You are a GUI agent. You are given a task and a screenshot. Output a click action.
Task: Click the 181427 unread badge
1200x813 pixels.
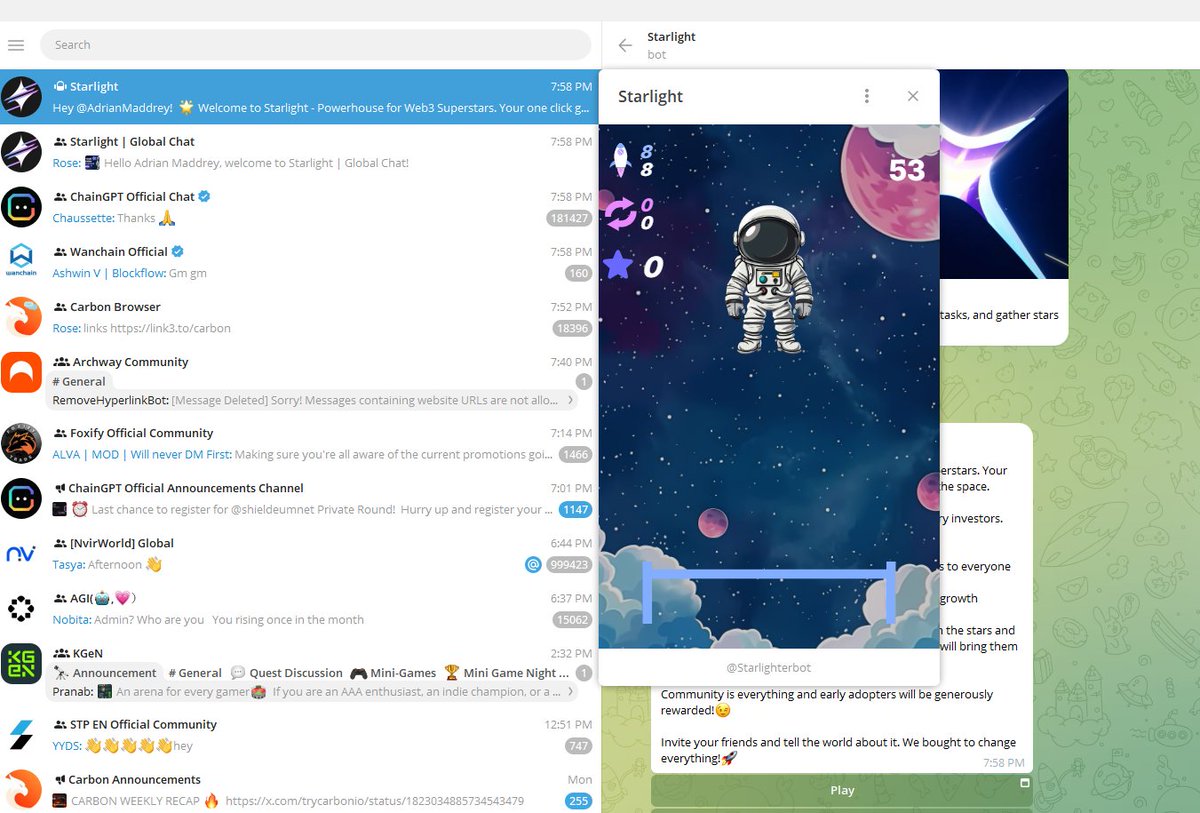point(569,218)
